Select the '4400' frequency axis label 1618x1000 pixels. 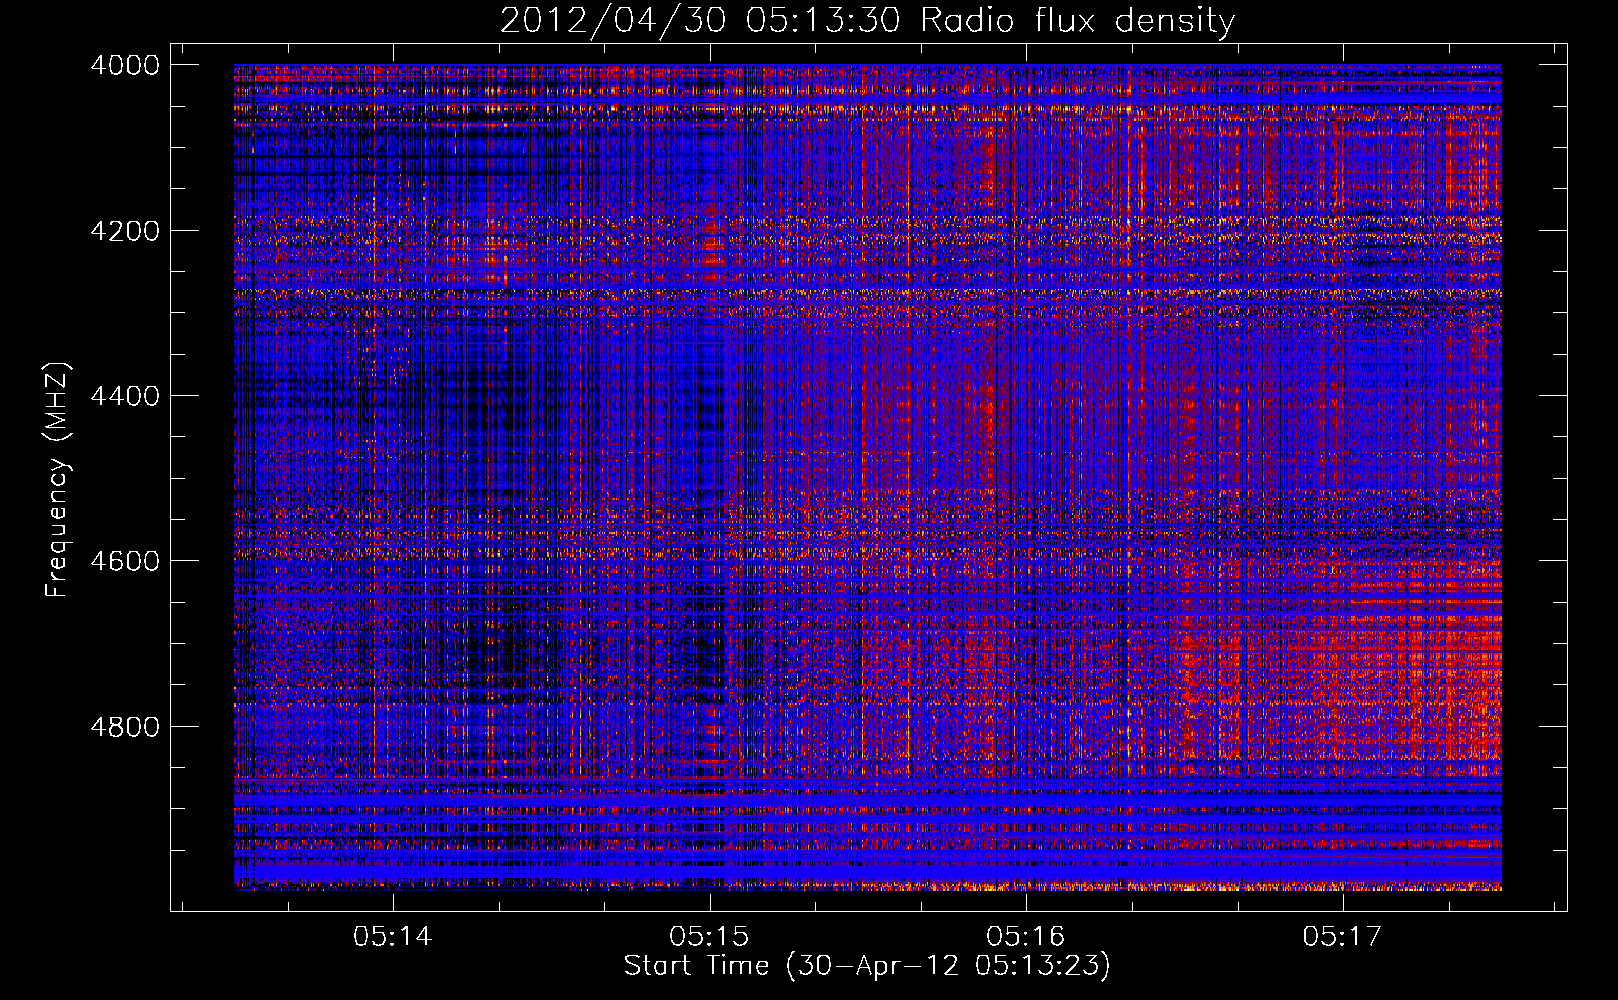(125, 396)
